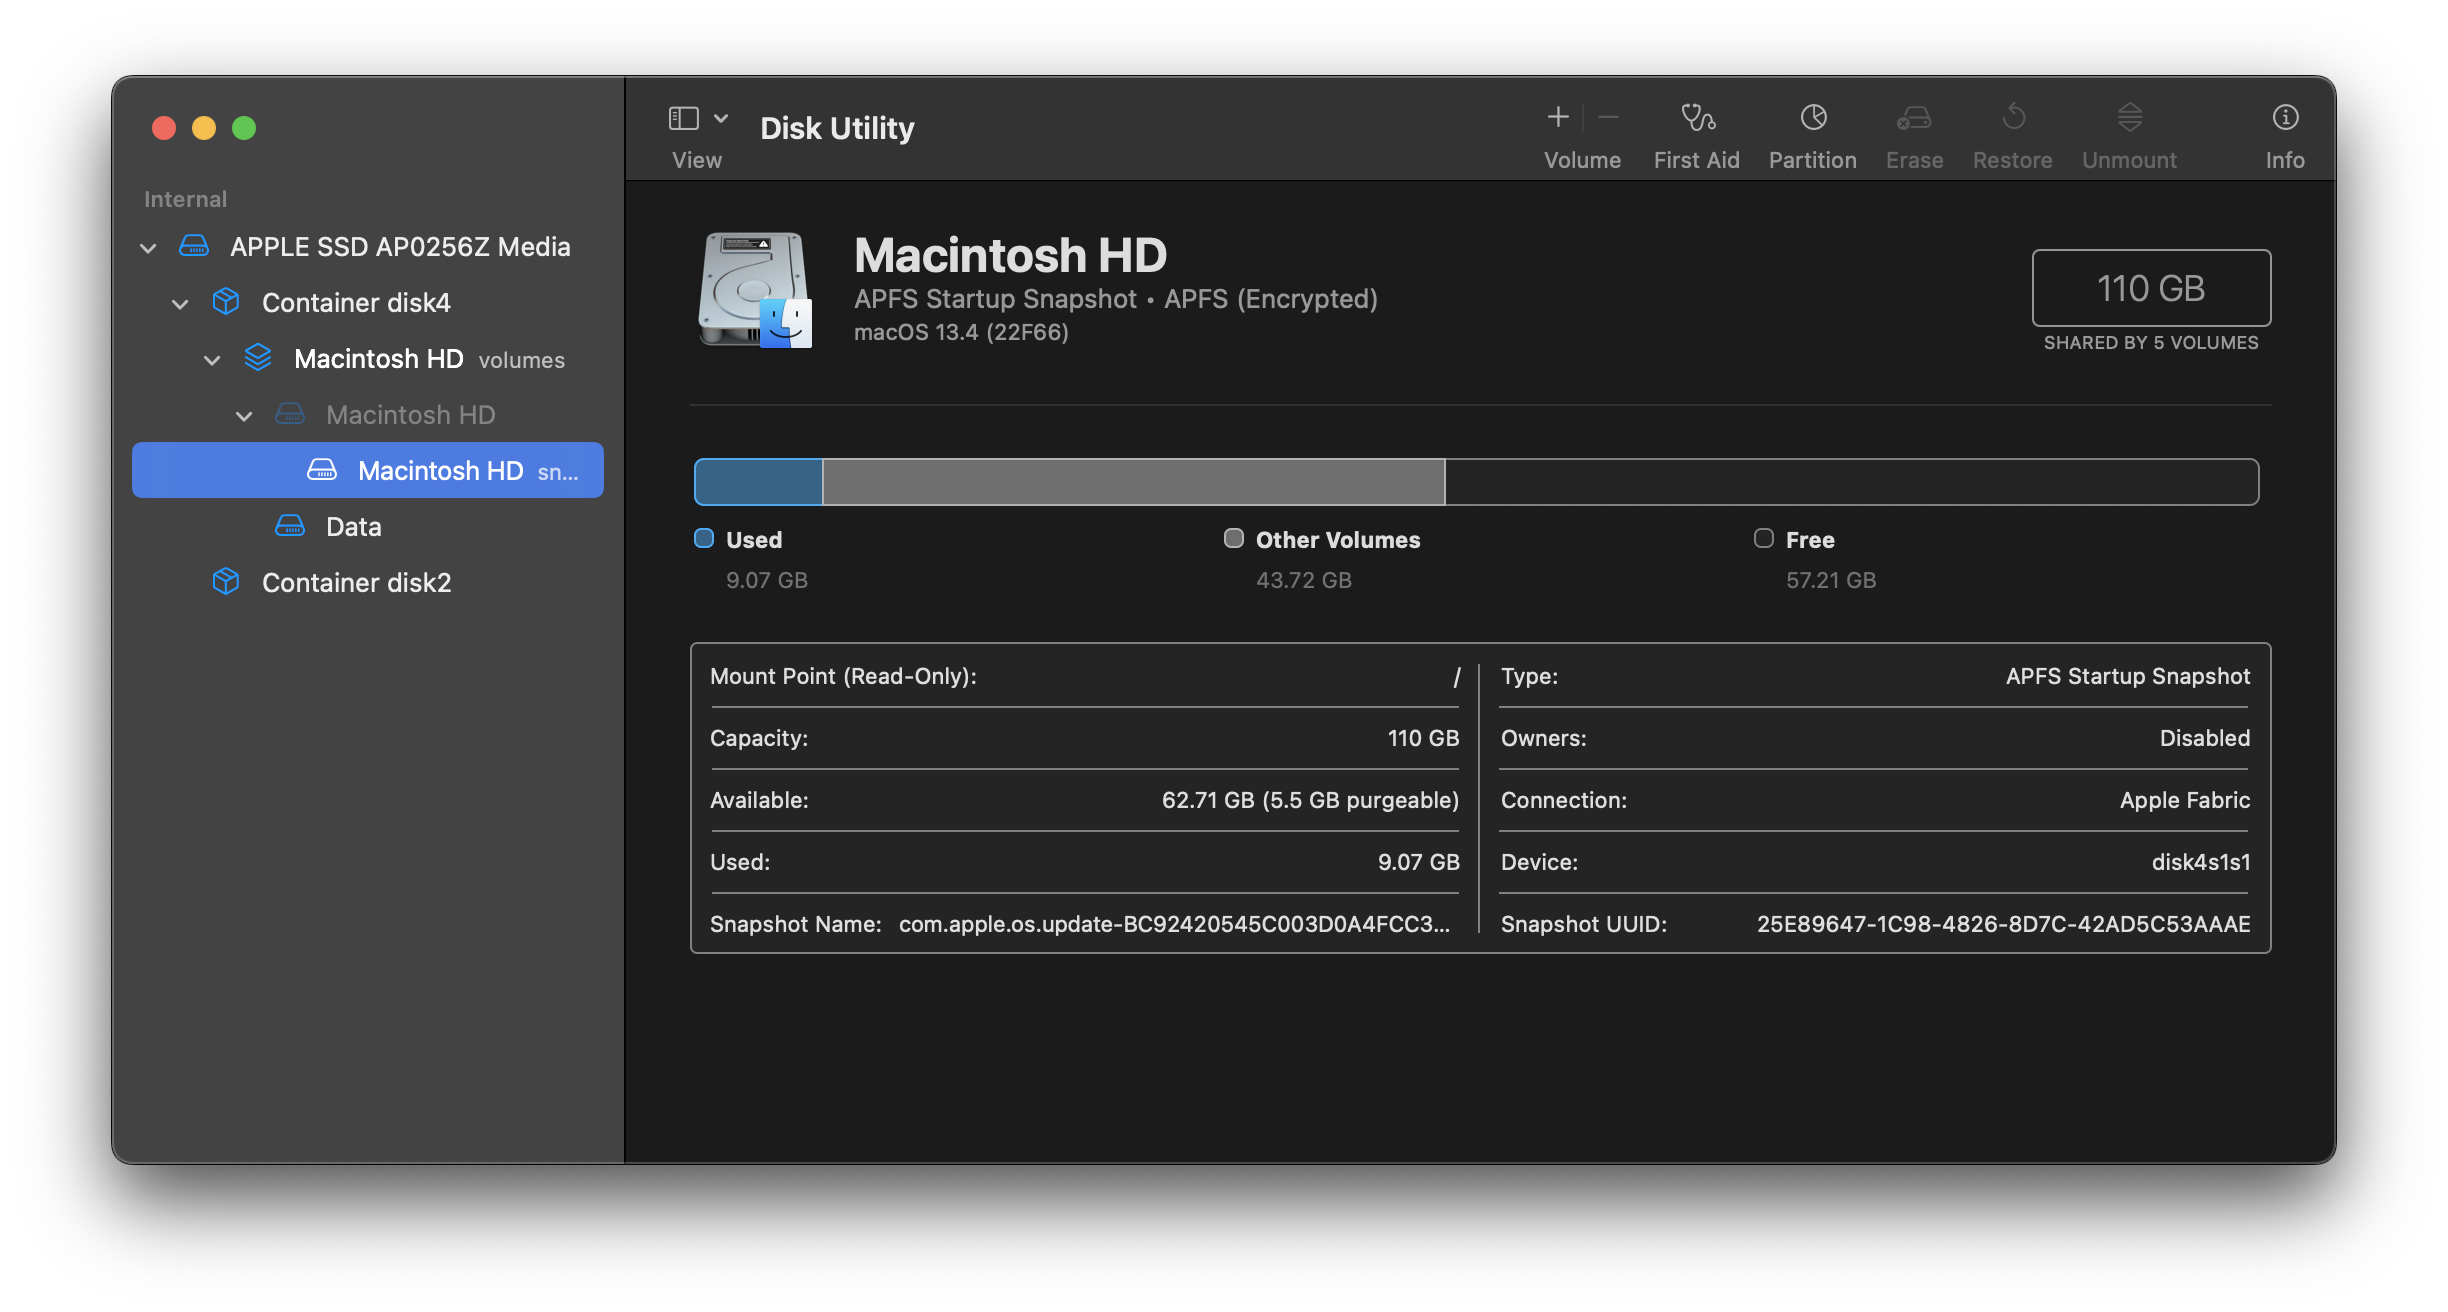Screen dimensions: 2448x1312
Task: Click the First Aid stethoscope icon
Action: pyautogui.click(x=1697, y=118)
